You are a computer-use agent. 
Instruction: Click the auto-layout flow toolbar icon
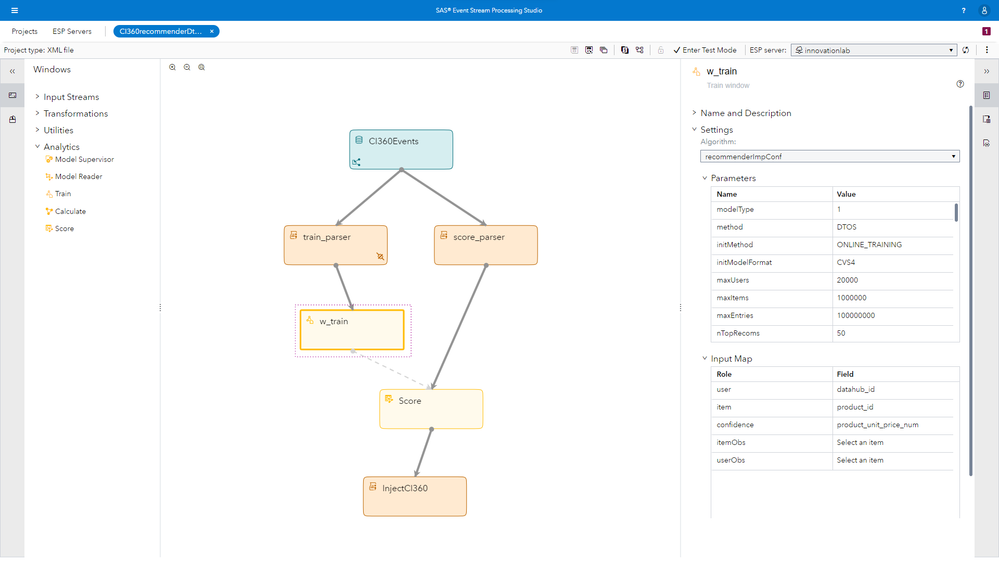pos(640,50)
